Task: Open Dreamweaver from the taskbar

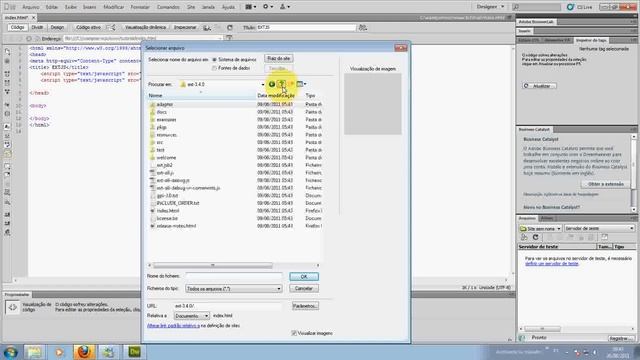Action: point(135,351)
